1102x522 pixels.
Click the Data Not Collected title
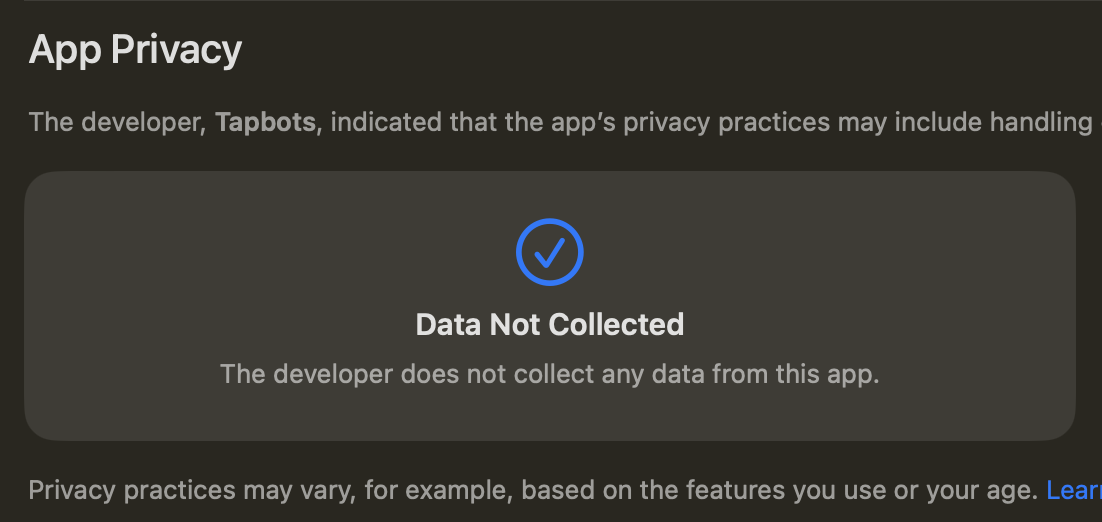(550, 325)
